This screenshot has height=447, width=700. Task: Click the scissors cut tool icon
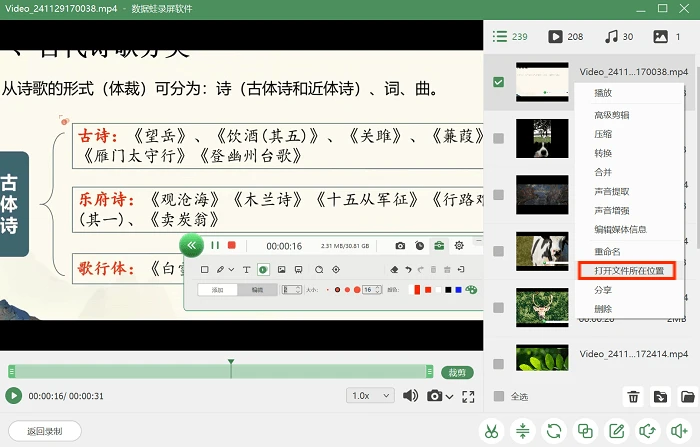[492, 431]
